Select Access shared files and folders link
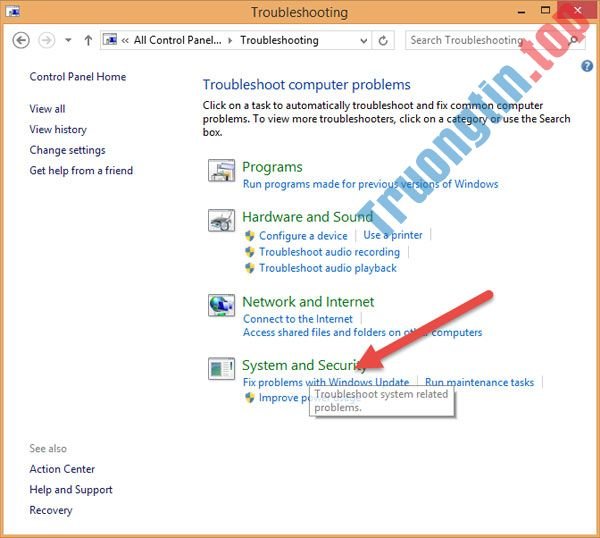The width and height of the screenshot is (600, 538). (362, 332)
